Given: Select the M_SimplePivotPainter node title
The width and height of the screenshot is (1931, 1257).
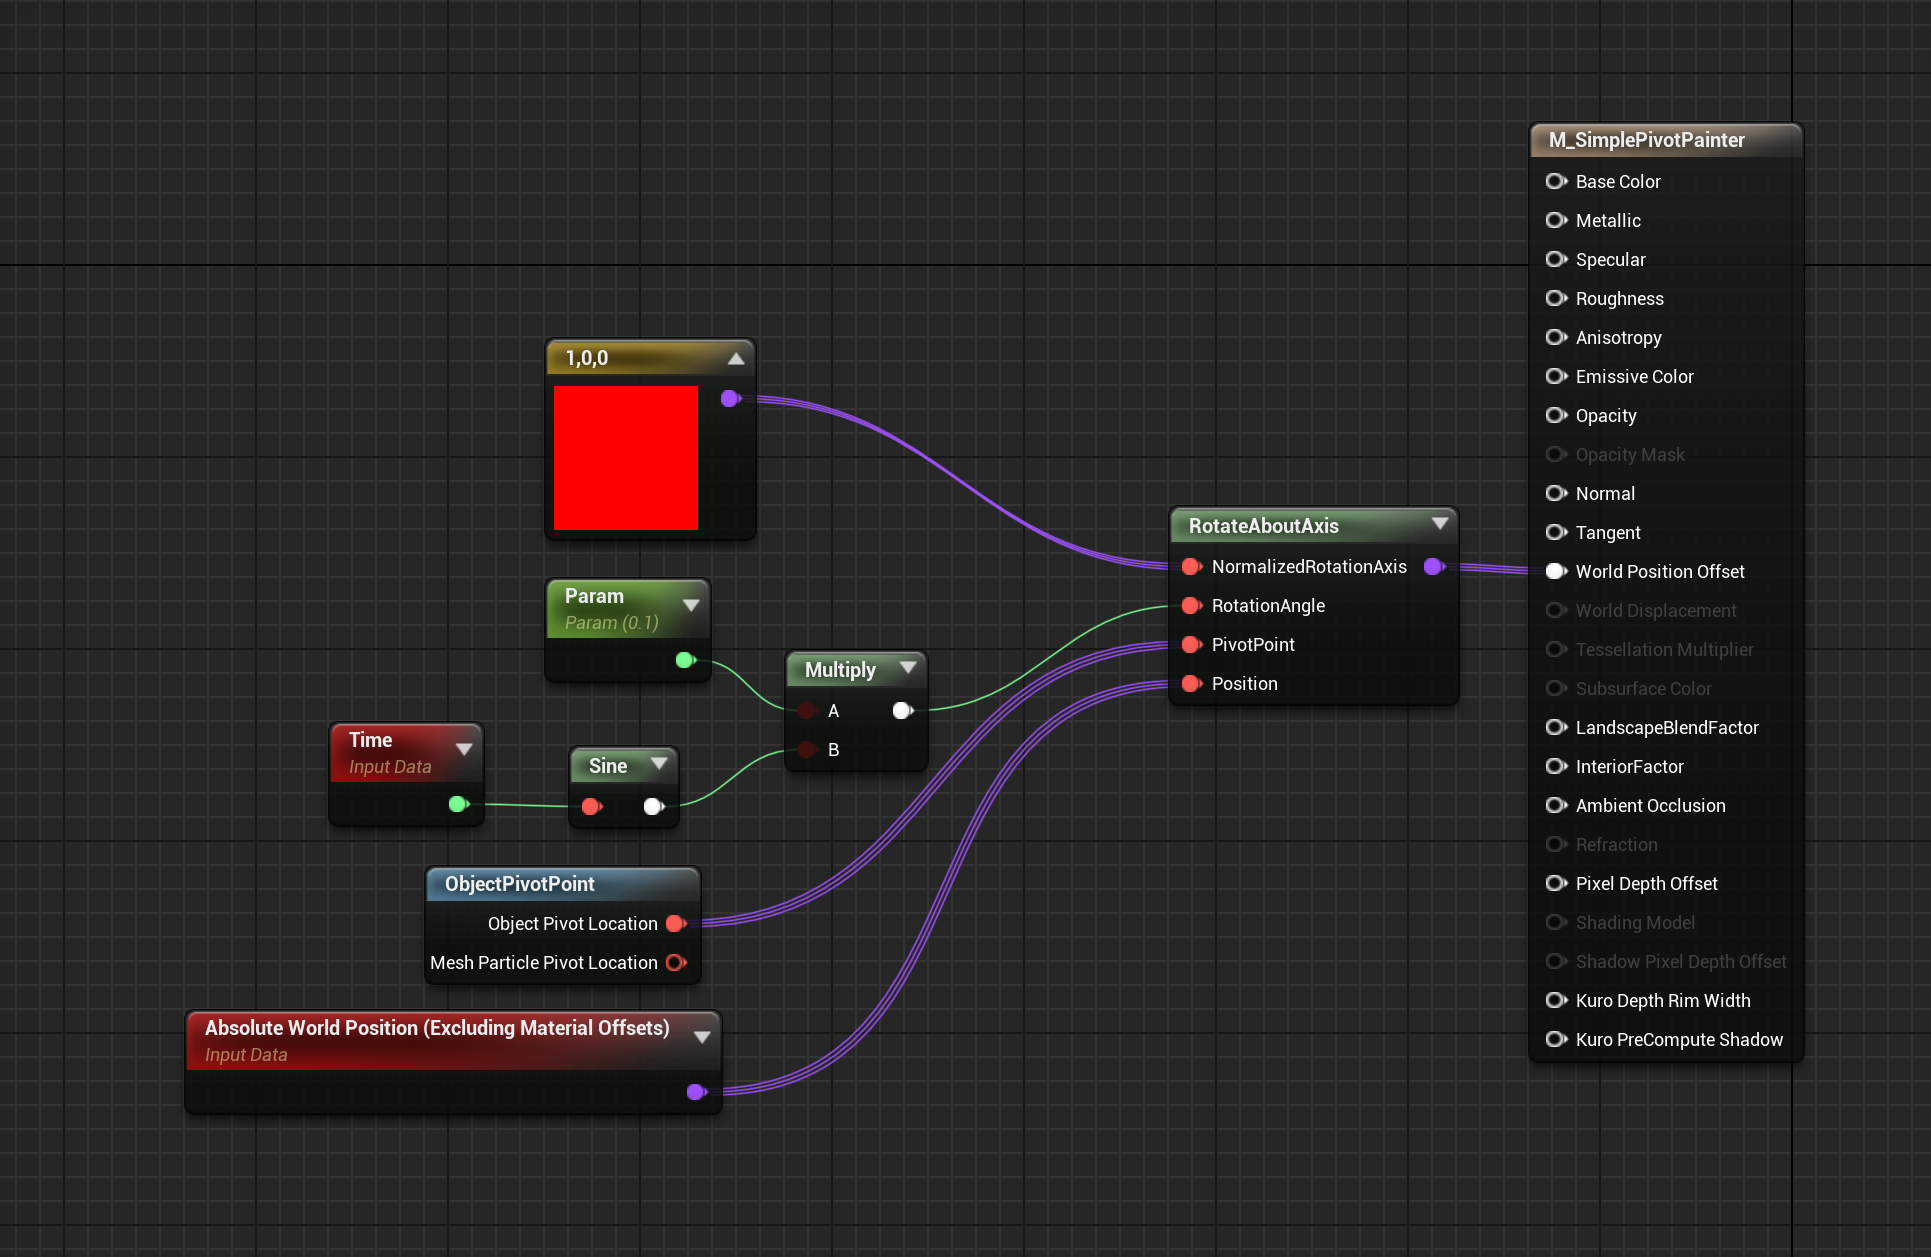Looking at the screenshot, I should coord(1646,140).
